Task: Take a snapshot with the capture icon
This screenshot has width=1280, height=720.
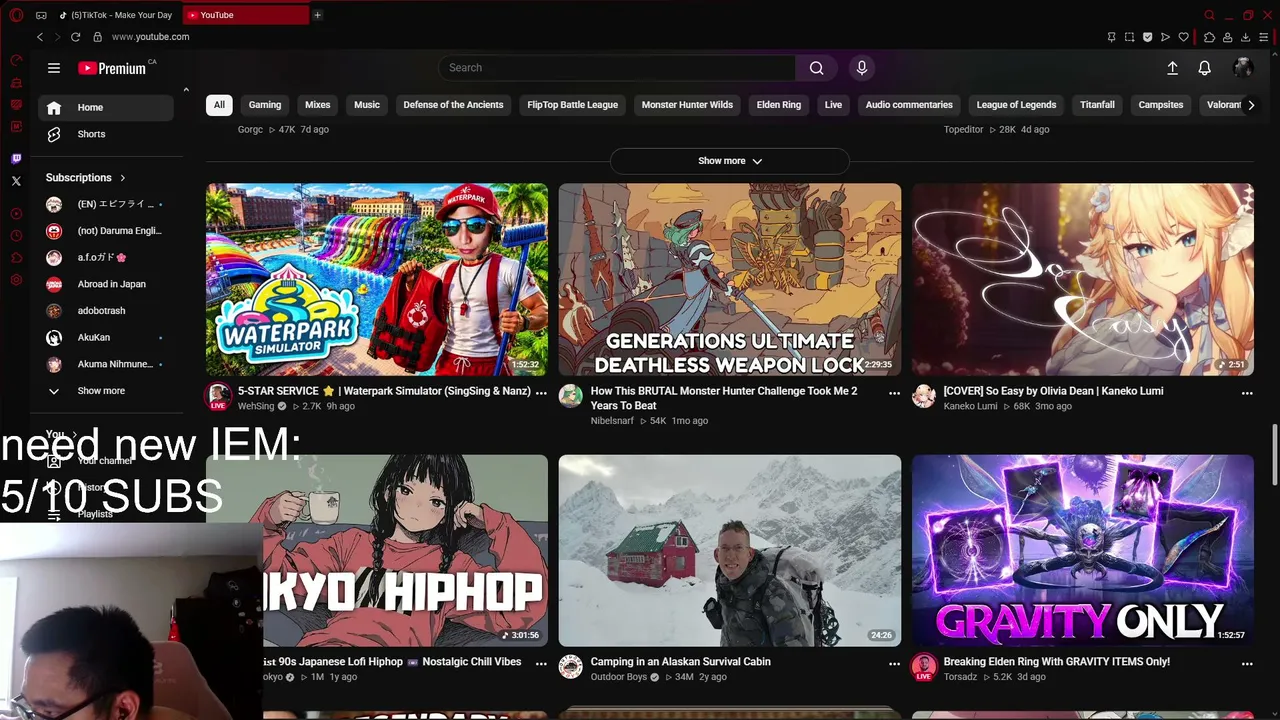Action: point(1129,37)
